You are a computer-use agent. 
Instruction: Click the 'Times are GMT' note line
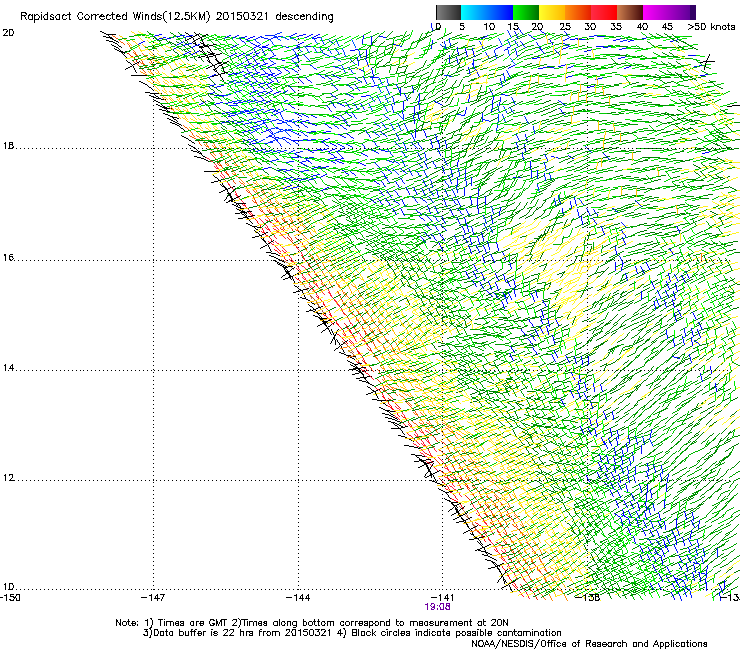(x=312, y=623)
